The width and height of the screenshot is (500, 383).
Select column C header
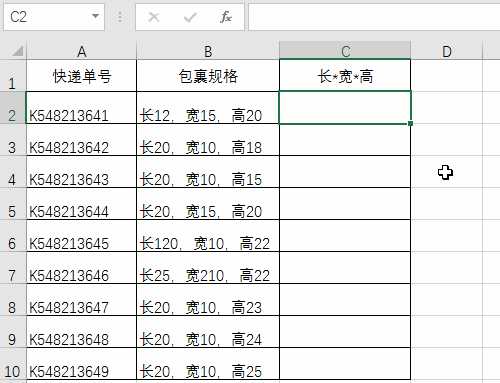coord(345,50)
